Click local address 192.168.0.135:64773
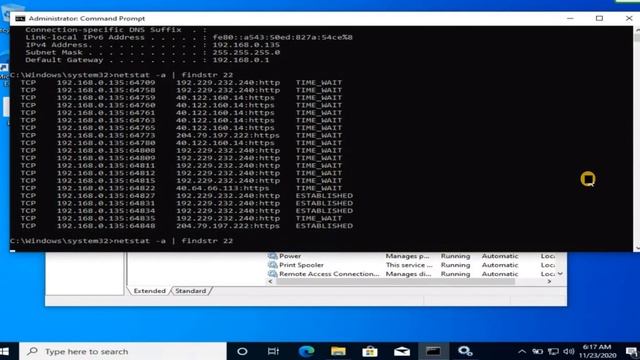 click(106, 135)
